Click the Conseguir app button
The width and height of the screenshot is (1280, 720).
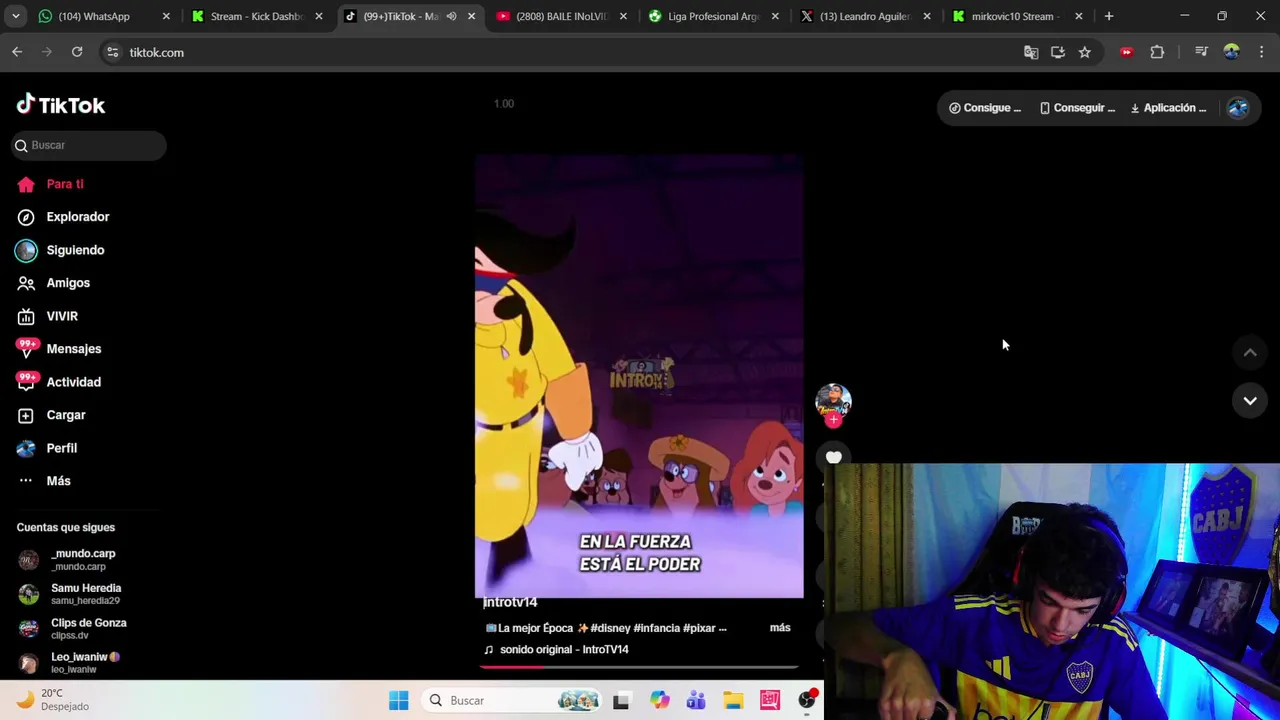(x=1078, y=108)
